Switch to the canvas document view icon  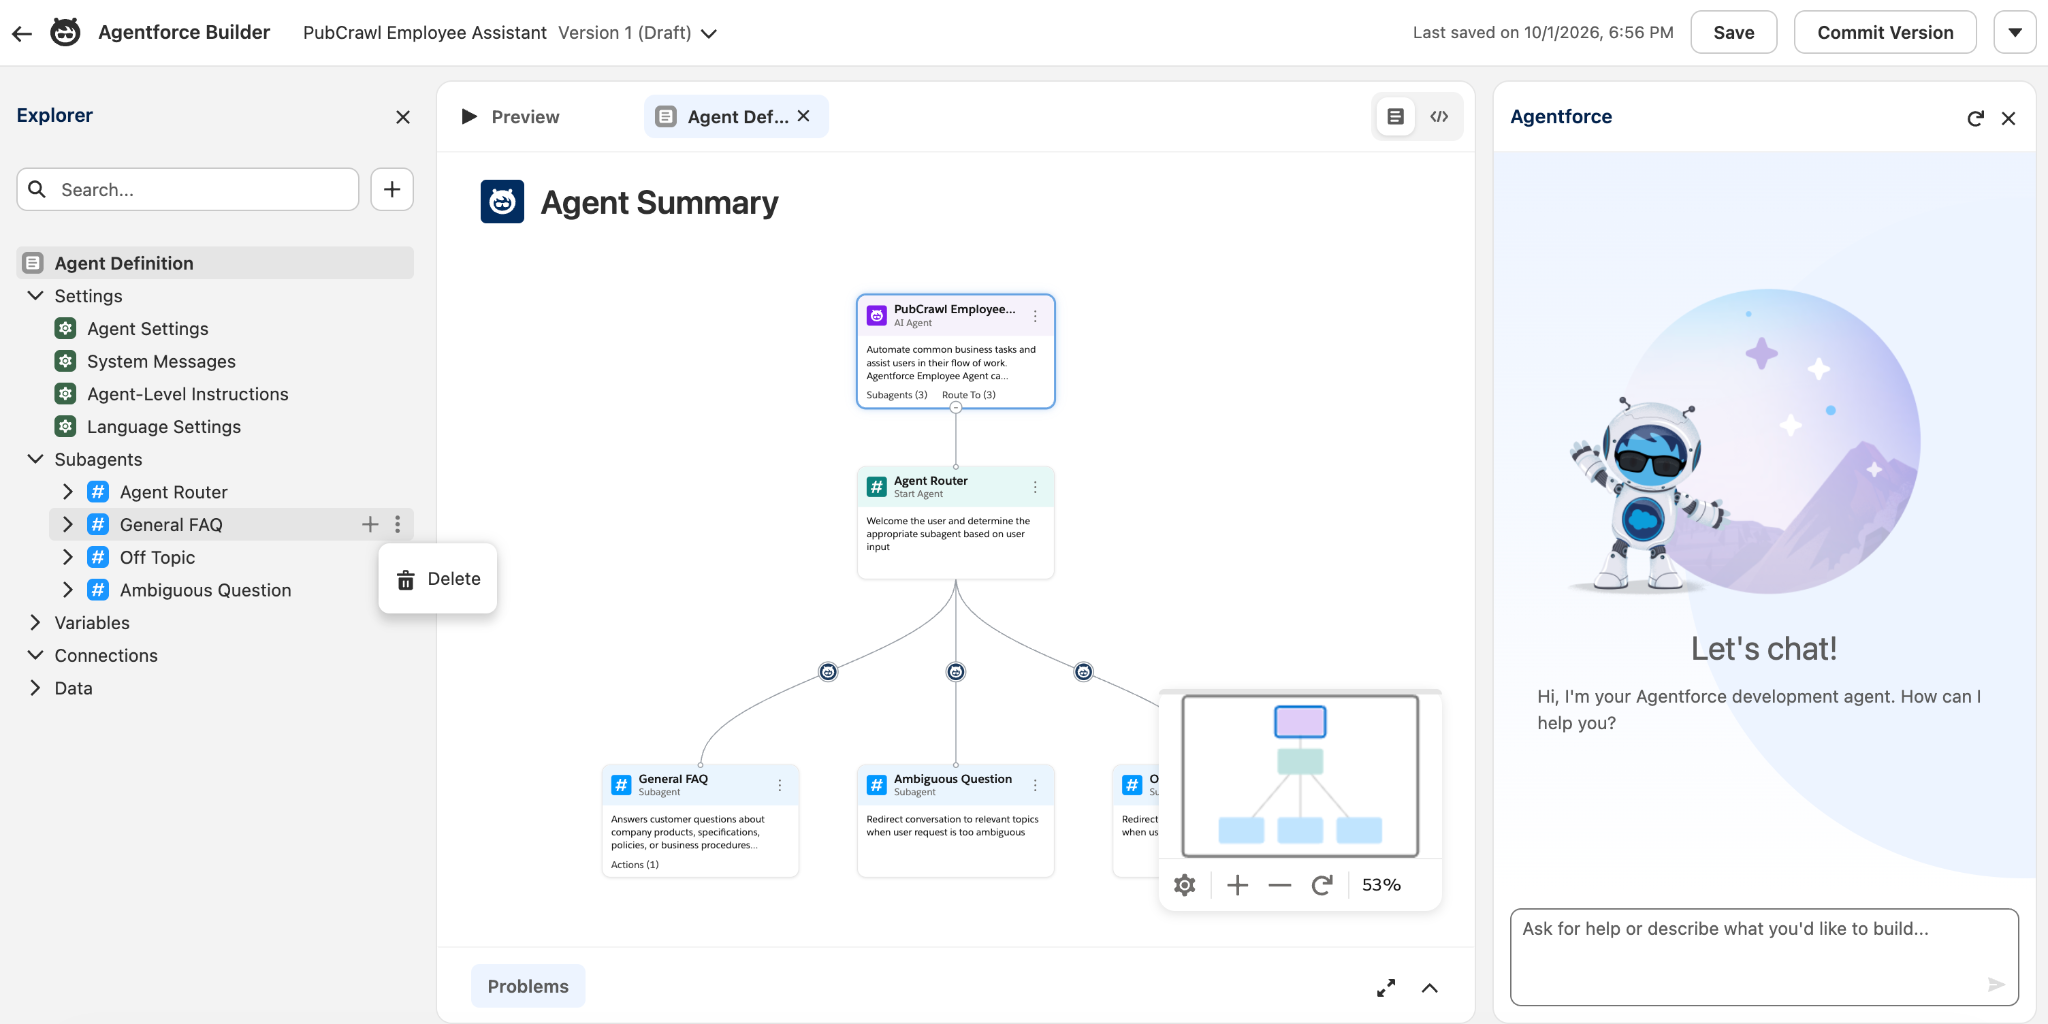pyautogui.click(x=1396, y=117)
